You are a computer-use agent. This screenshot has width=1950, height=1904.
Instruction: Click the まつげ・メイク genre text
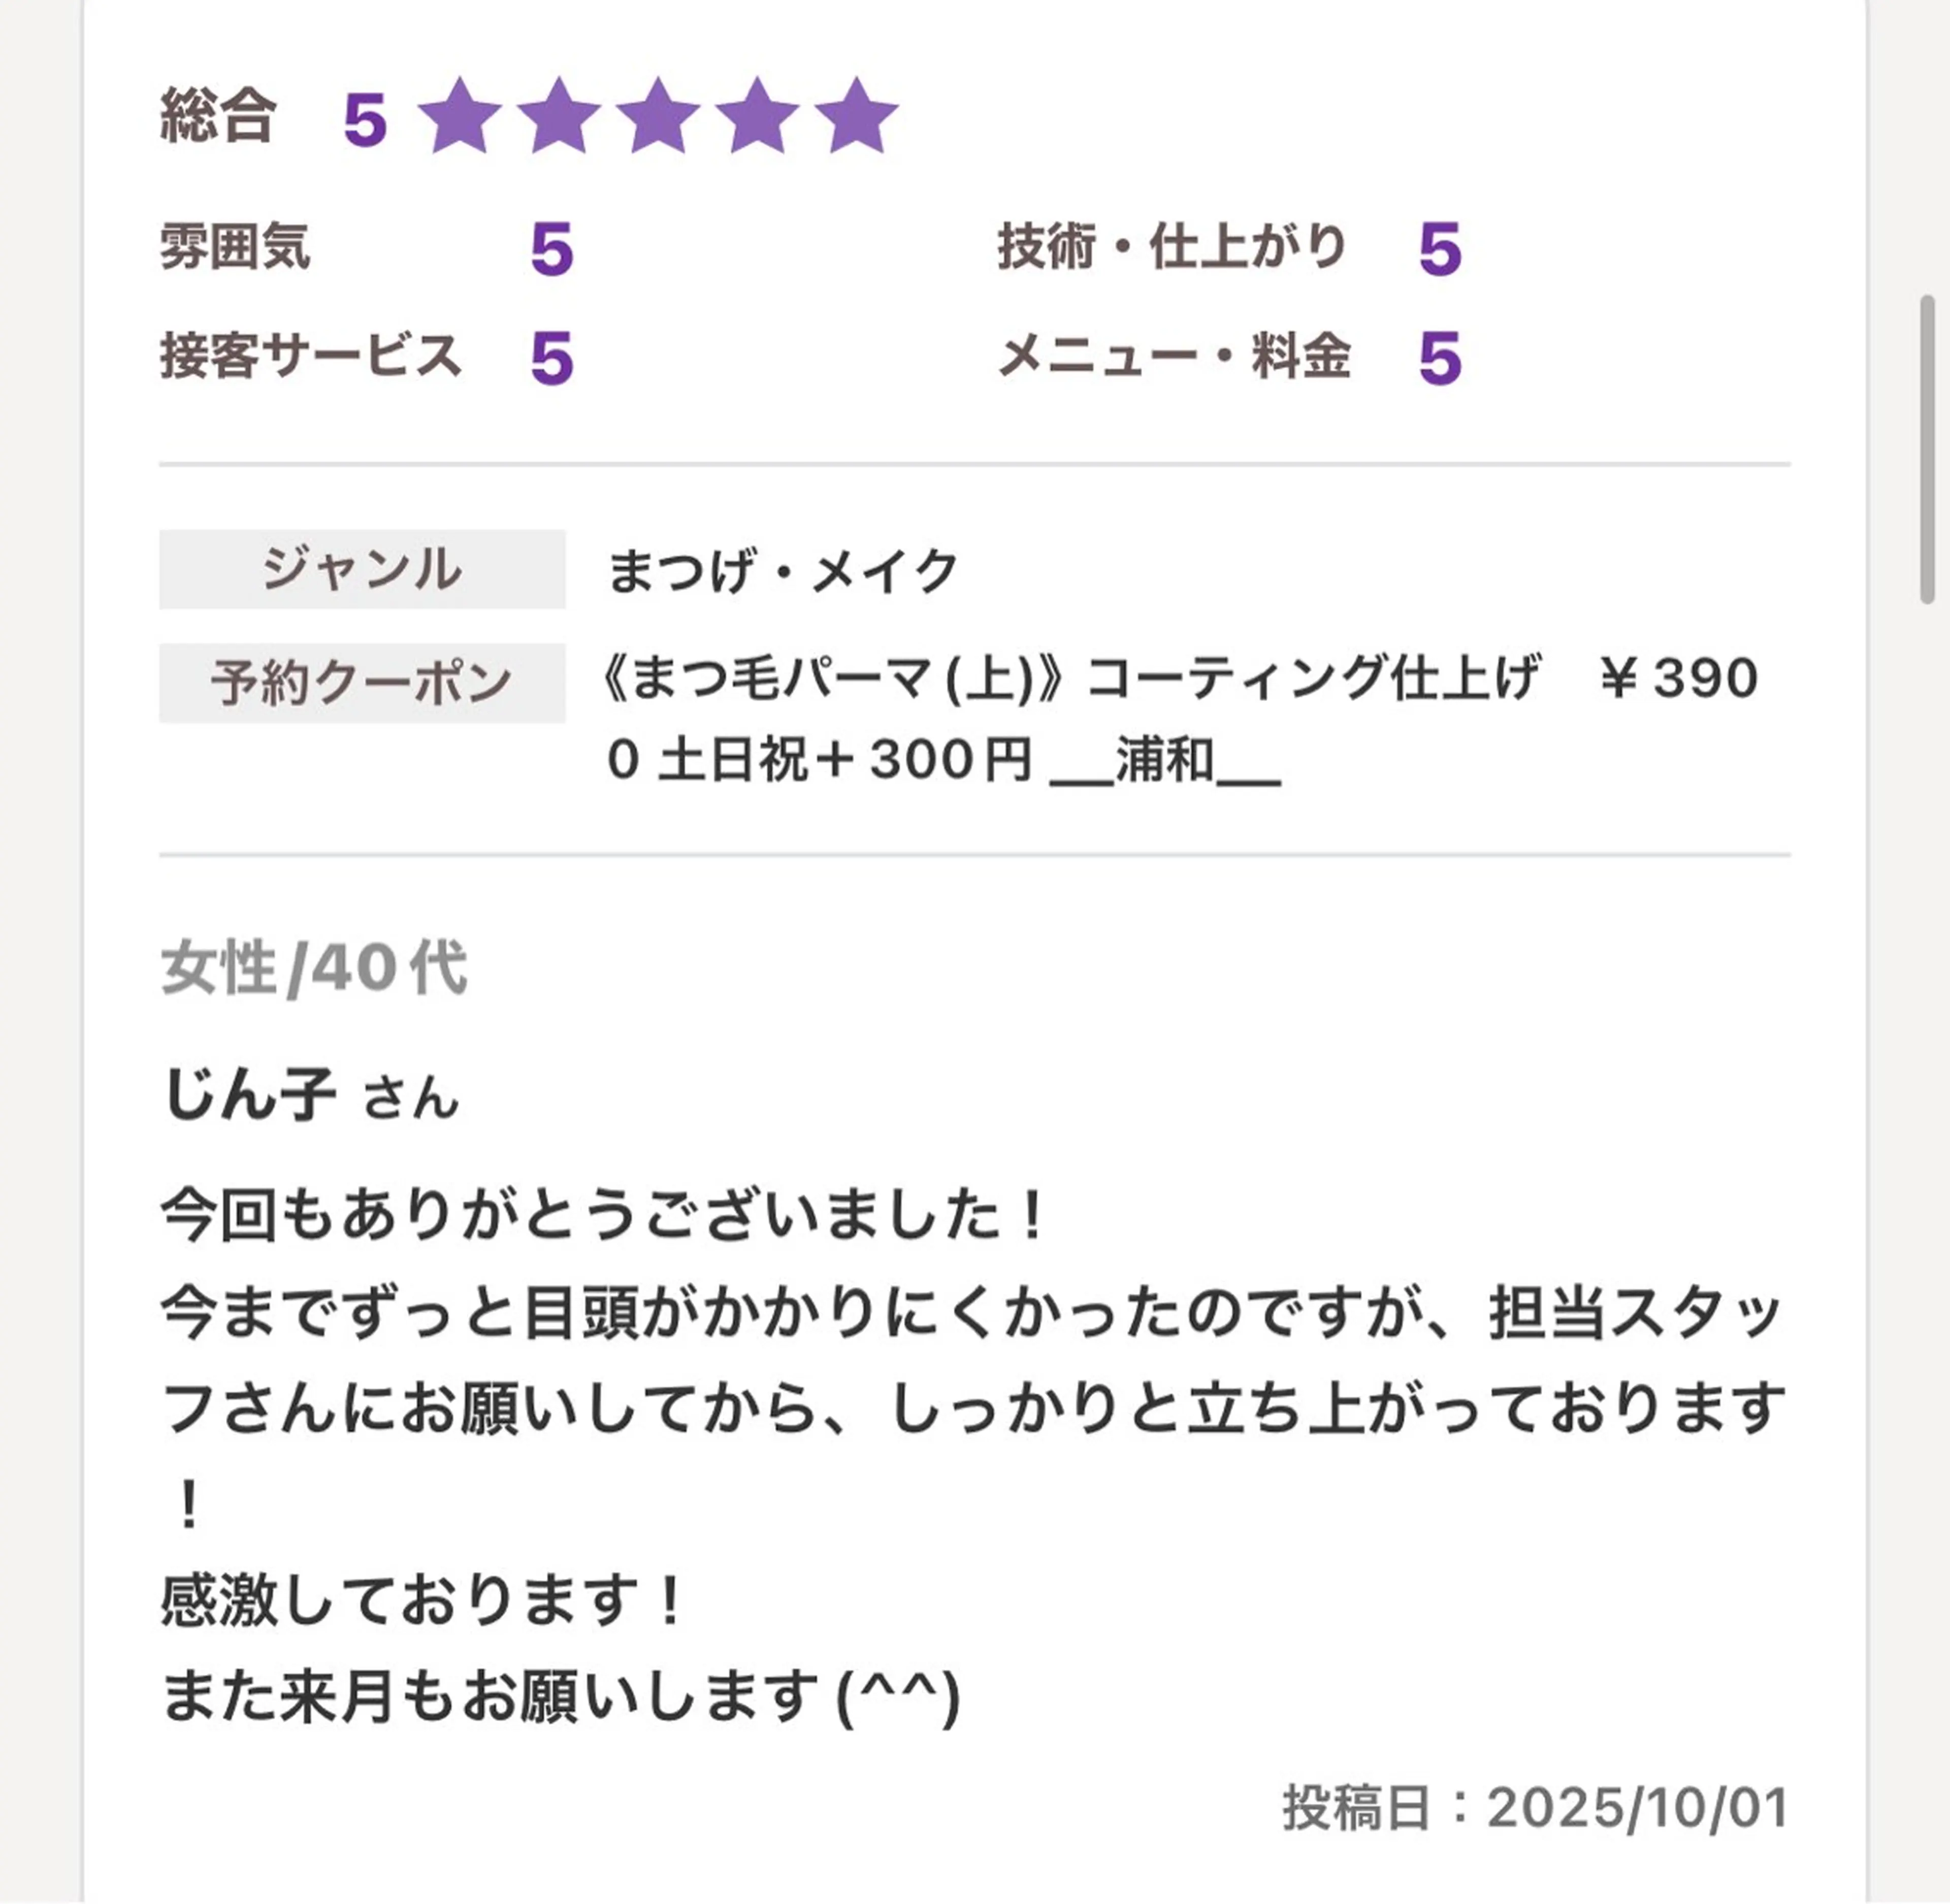tap(783, 571)
